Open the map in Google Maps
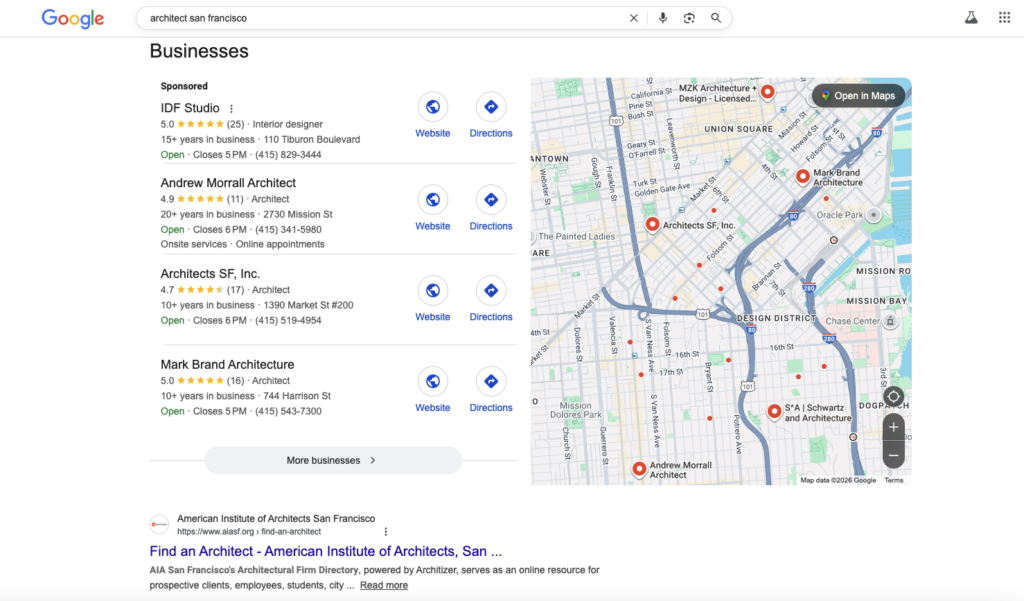Screen dimensions: 1024x601 (858, 96)
